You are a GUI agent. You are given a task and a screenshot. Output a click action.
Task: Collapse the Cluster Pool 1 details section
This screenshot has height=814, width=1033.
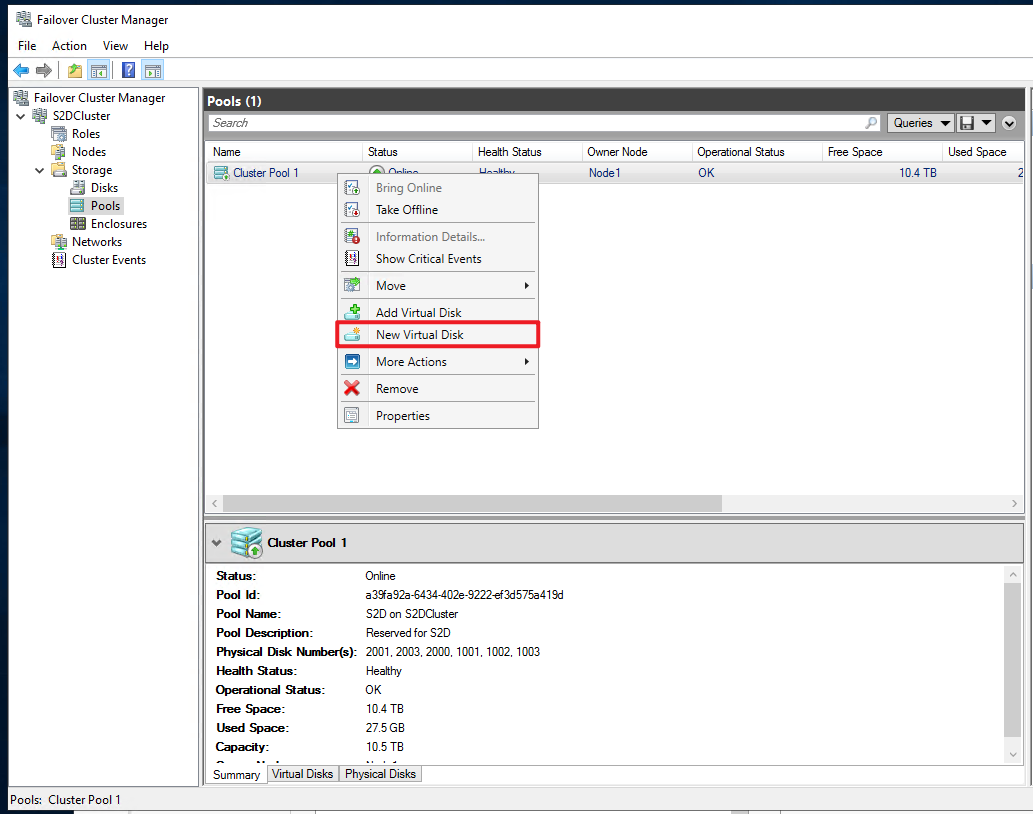pos(216,543)
